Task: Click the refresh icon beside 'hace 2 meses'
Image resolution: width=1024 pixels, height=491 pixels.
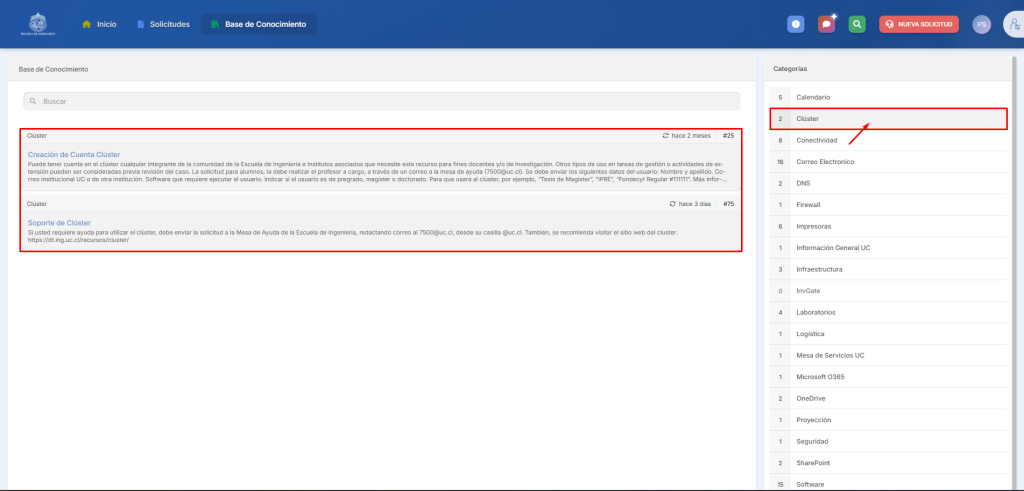Action: coord(666,135)
